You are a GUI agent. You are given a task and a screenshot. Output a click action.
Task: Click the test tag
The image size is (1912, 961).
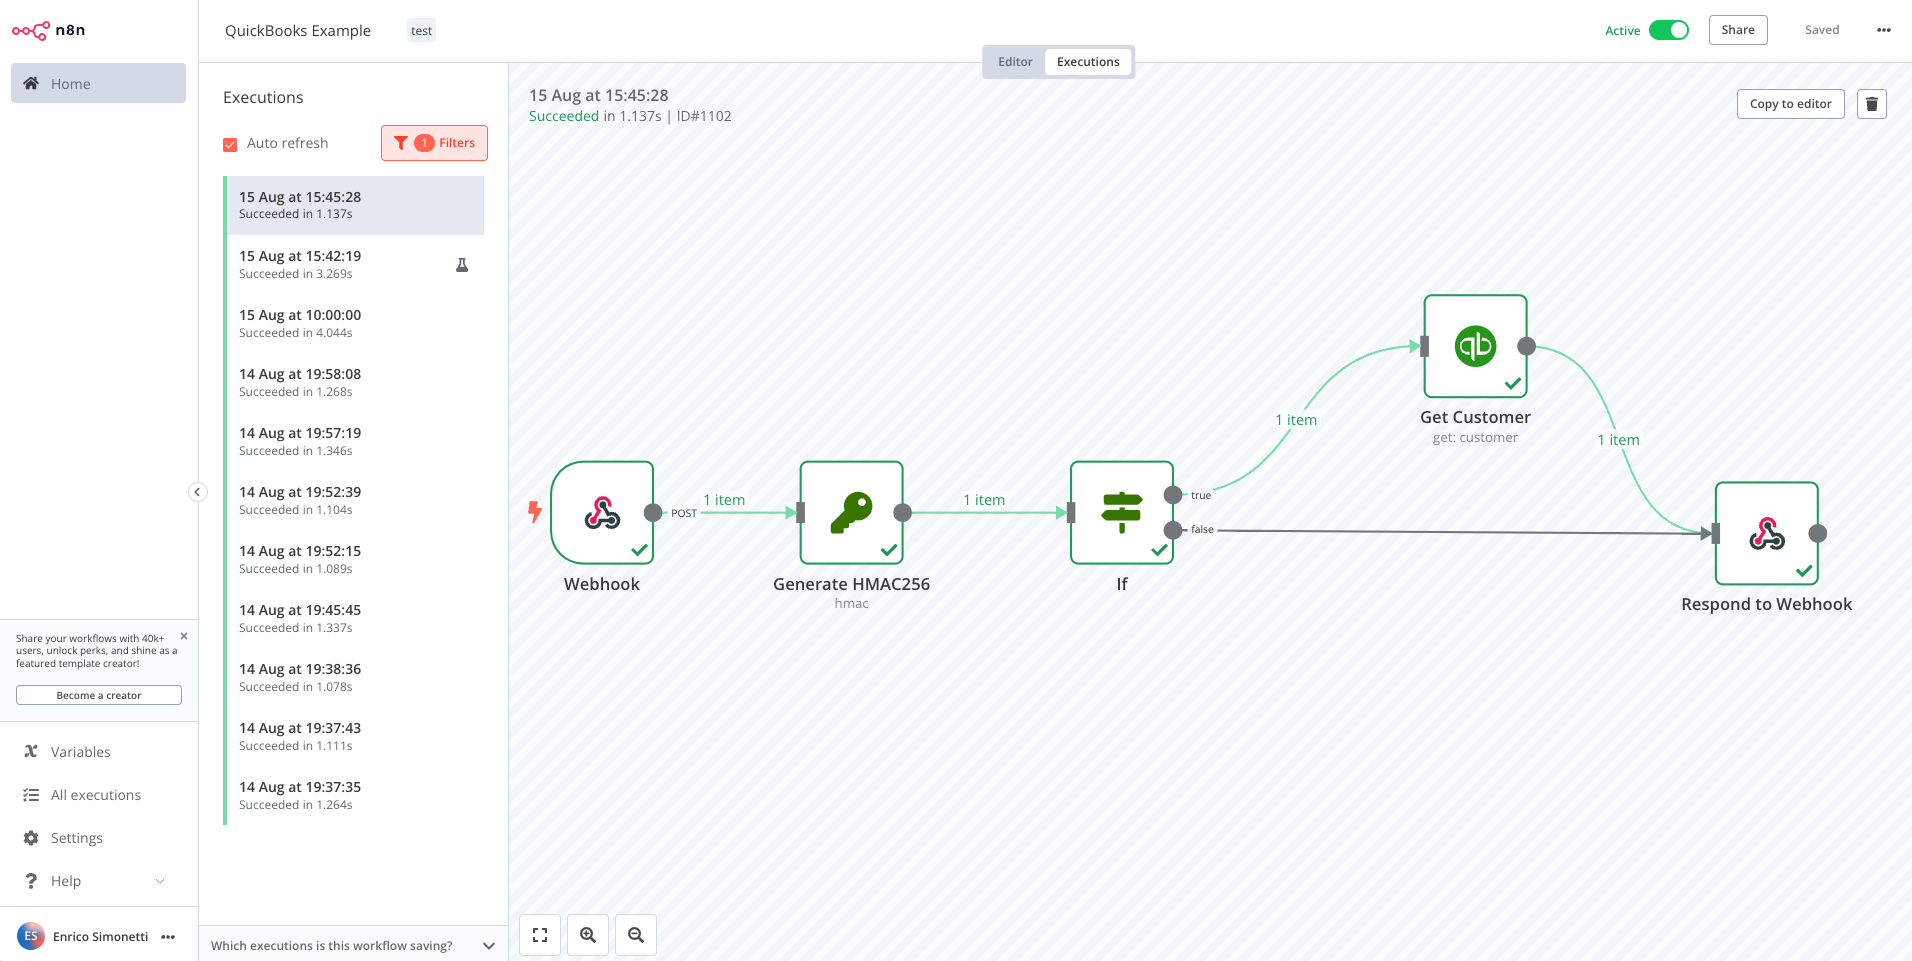tap(421, 31)
